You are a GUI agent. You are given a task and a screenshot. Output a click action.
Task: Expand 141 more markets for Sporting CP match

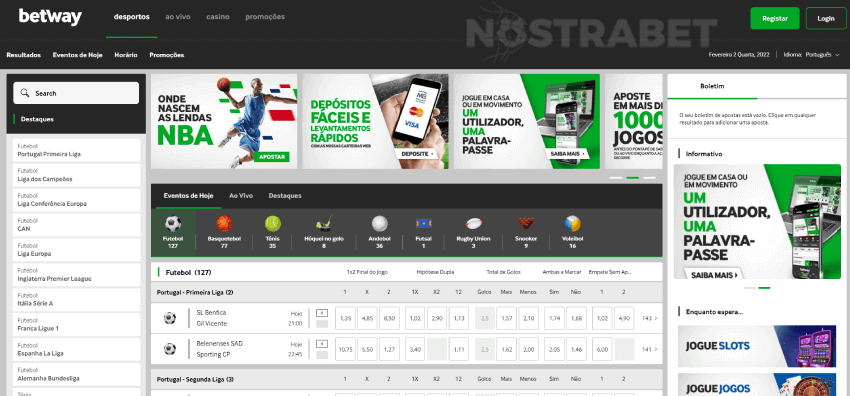pos(649,349)
